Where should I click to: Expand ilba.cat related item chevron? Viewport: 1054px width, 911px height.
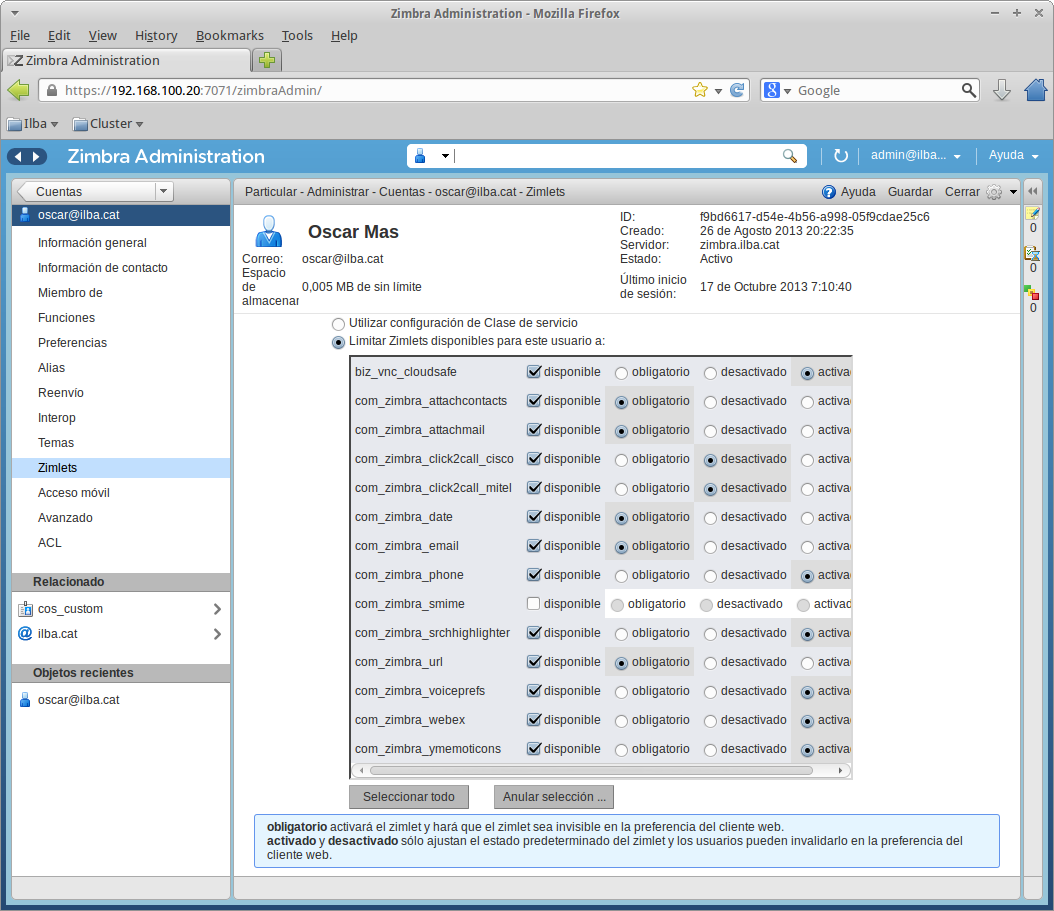[217, 634]
